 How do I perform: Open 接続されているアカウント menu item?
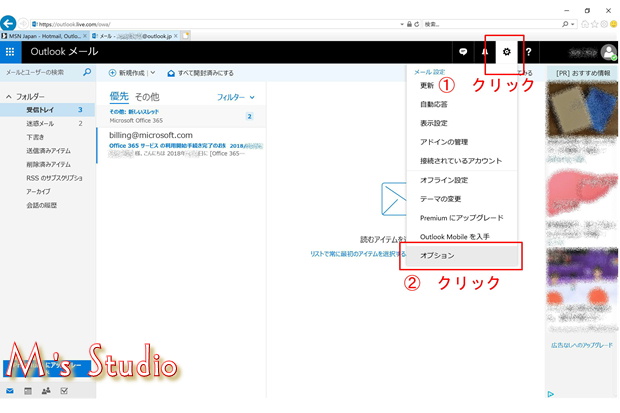pos(461,161)
